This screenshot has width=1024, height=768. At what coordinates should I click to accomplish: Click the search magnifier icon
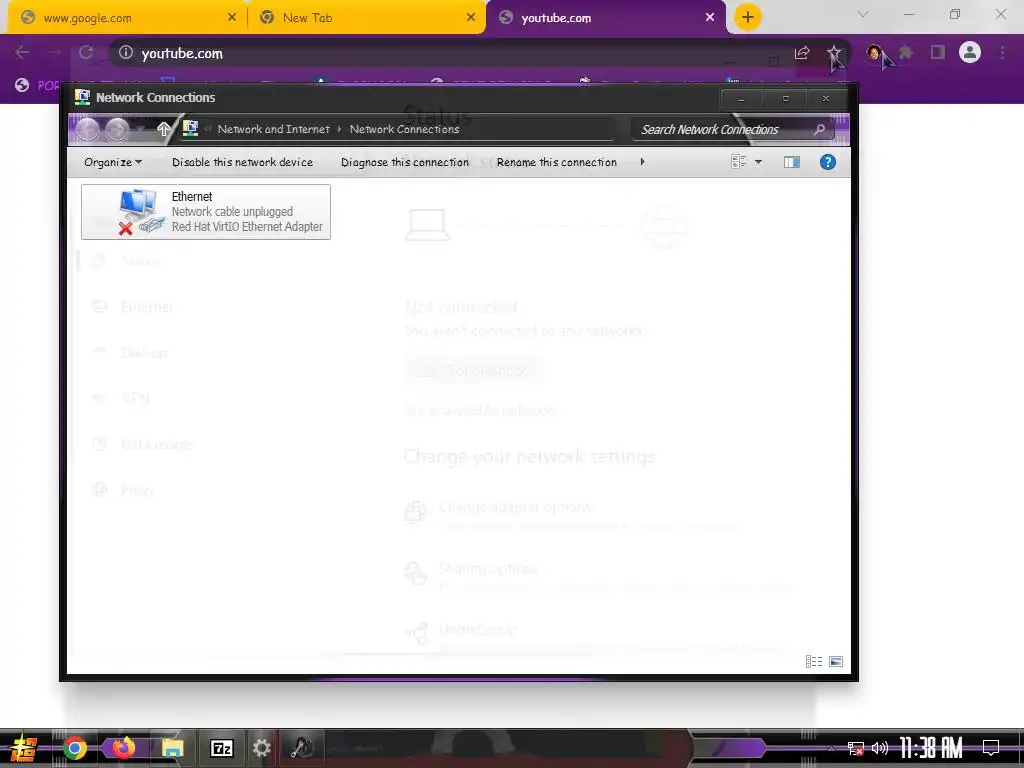click(819, 129)
